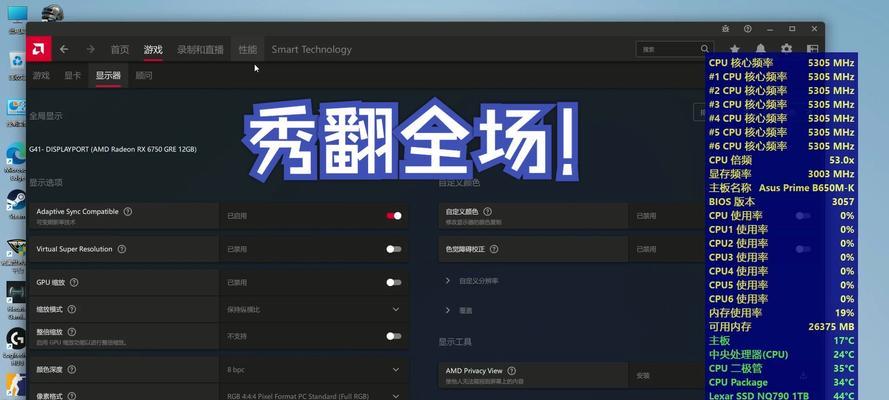Click the 显存频率 3003 MHz overlay row
The image size is (889, 400).
(781, 174)
